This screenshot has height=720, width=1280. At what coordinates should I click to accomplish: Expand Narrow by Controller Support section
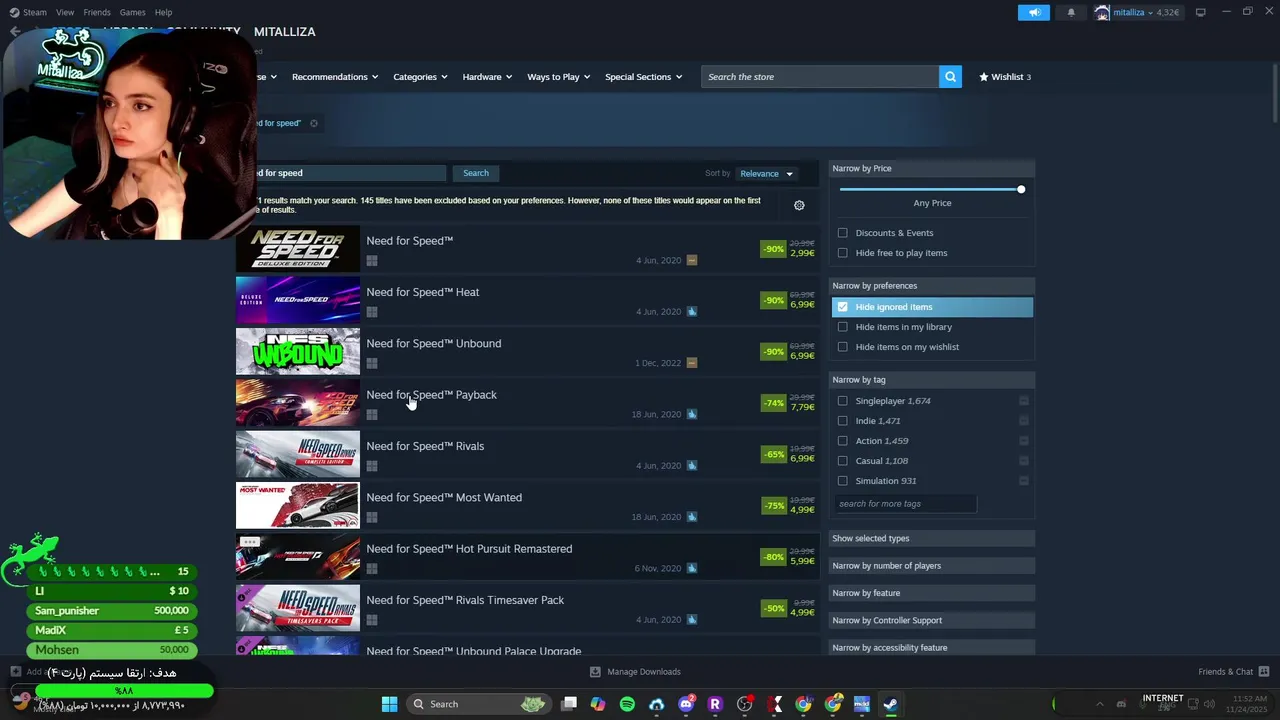pyautogui.click(x=932, y=620)
